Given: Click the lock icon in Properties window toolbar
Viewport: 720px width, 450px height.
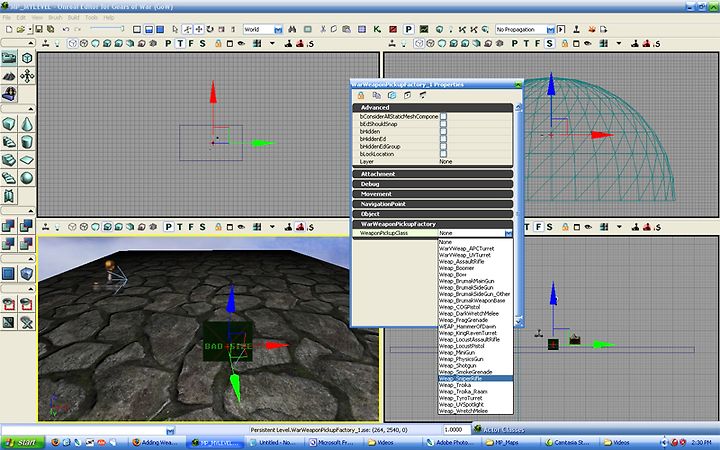Looking at the screenshot, I should [x=361, y=95].
